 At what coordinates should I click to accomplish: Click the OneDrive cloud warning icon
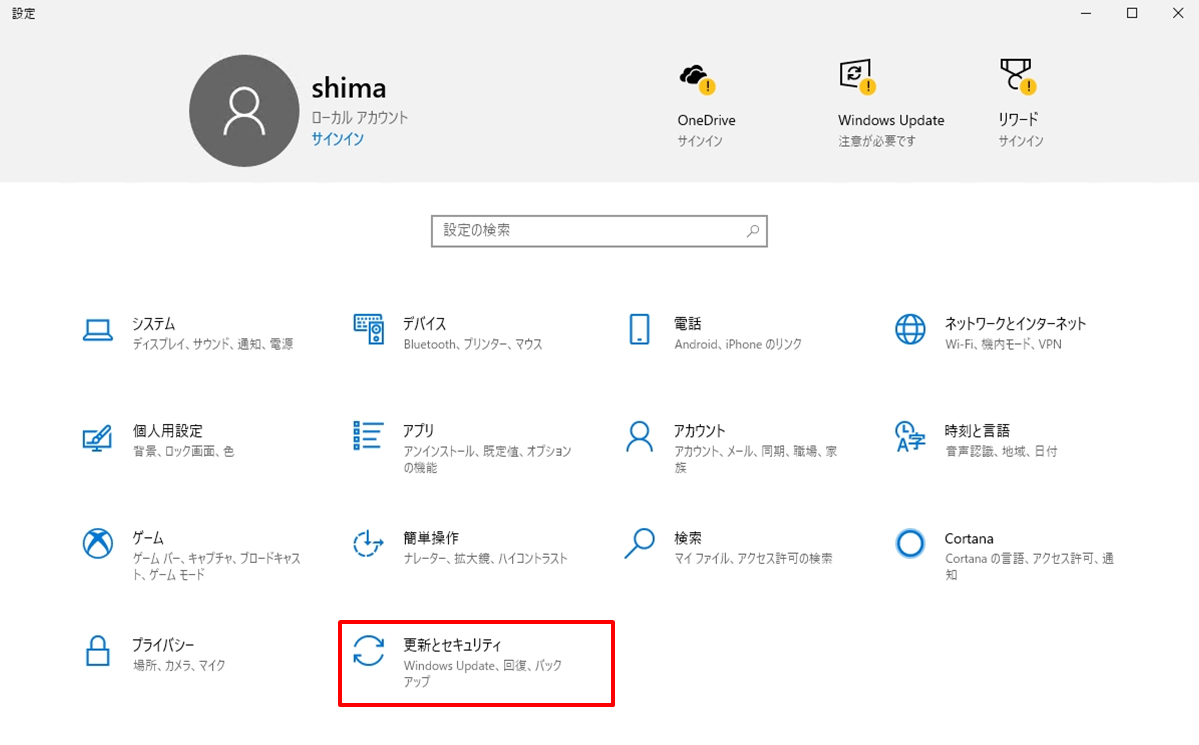tap(697, 79)
